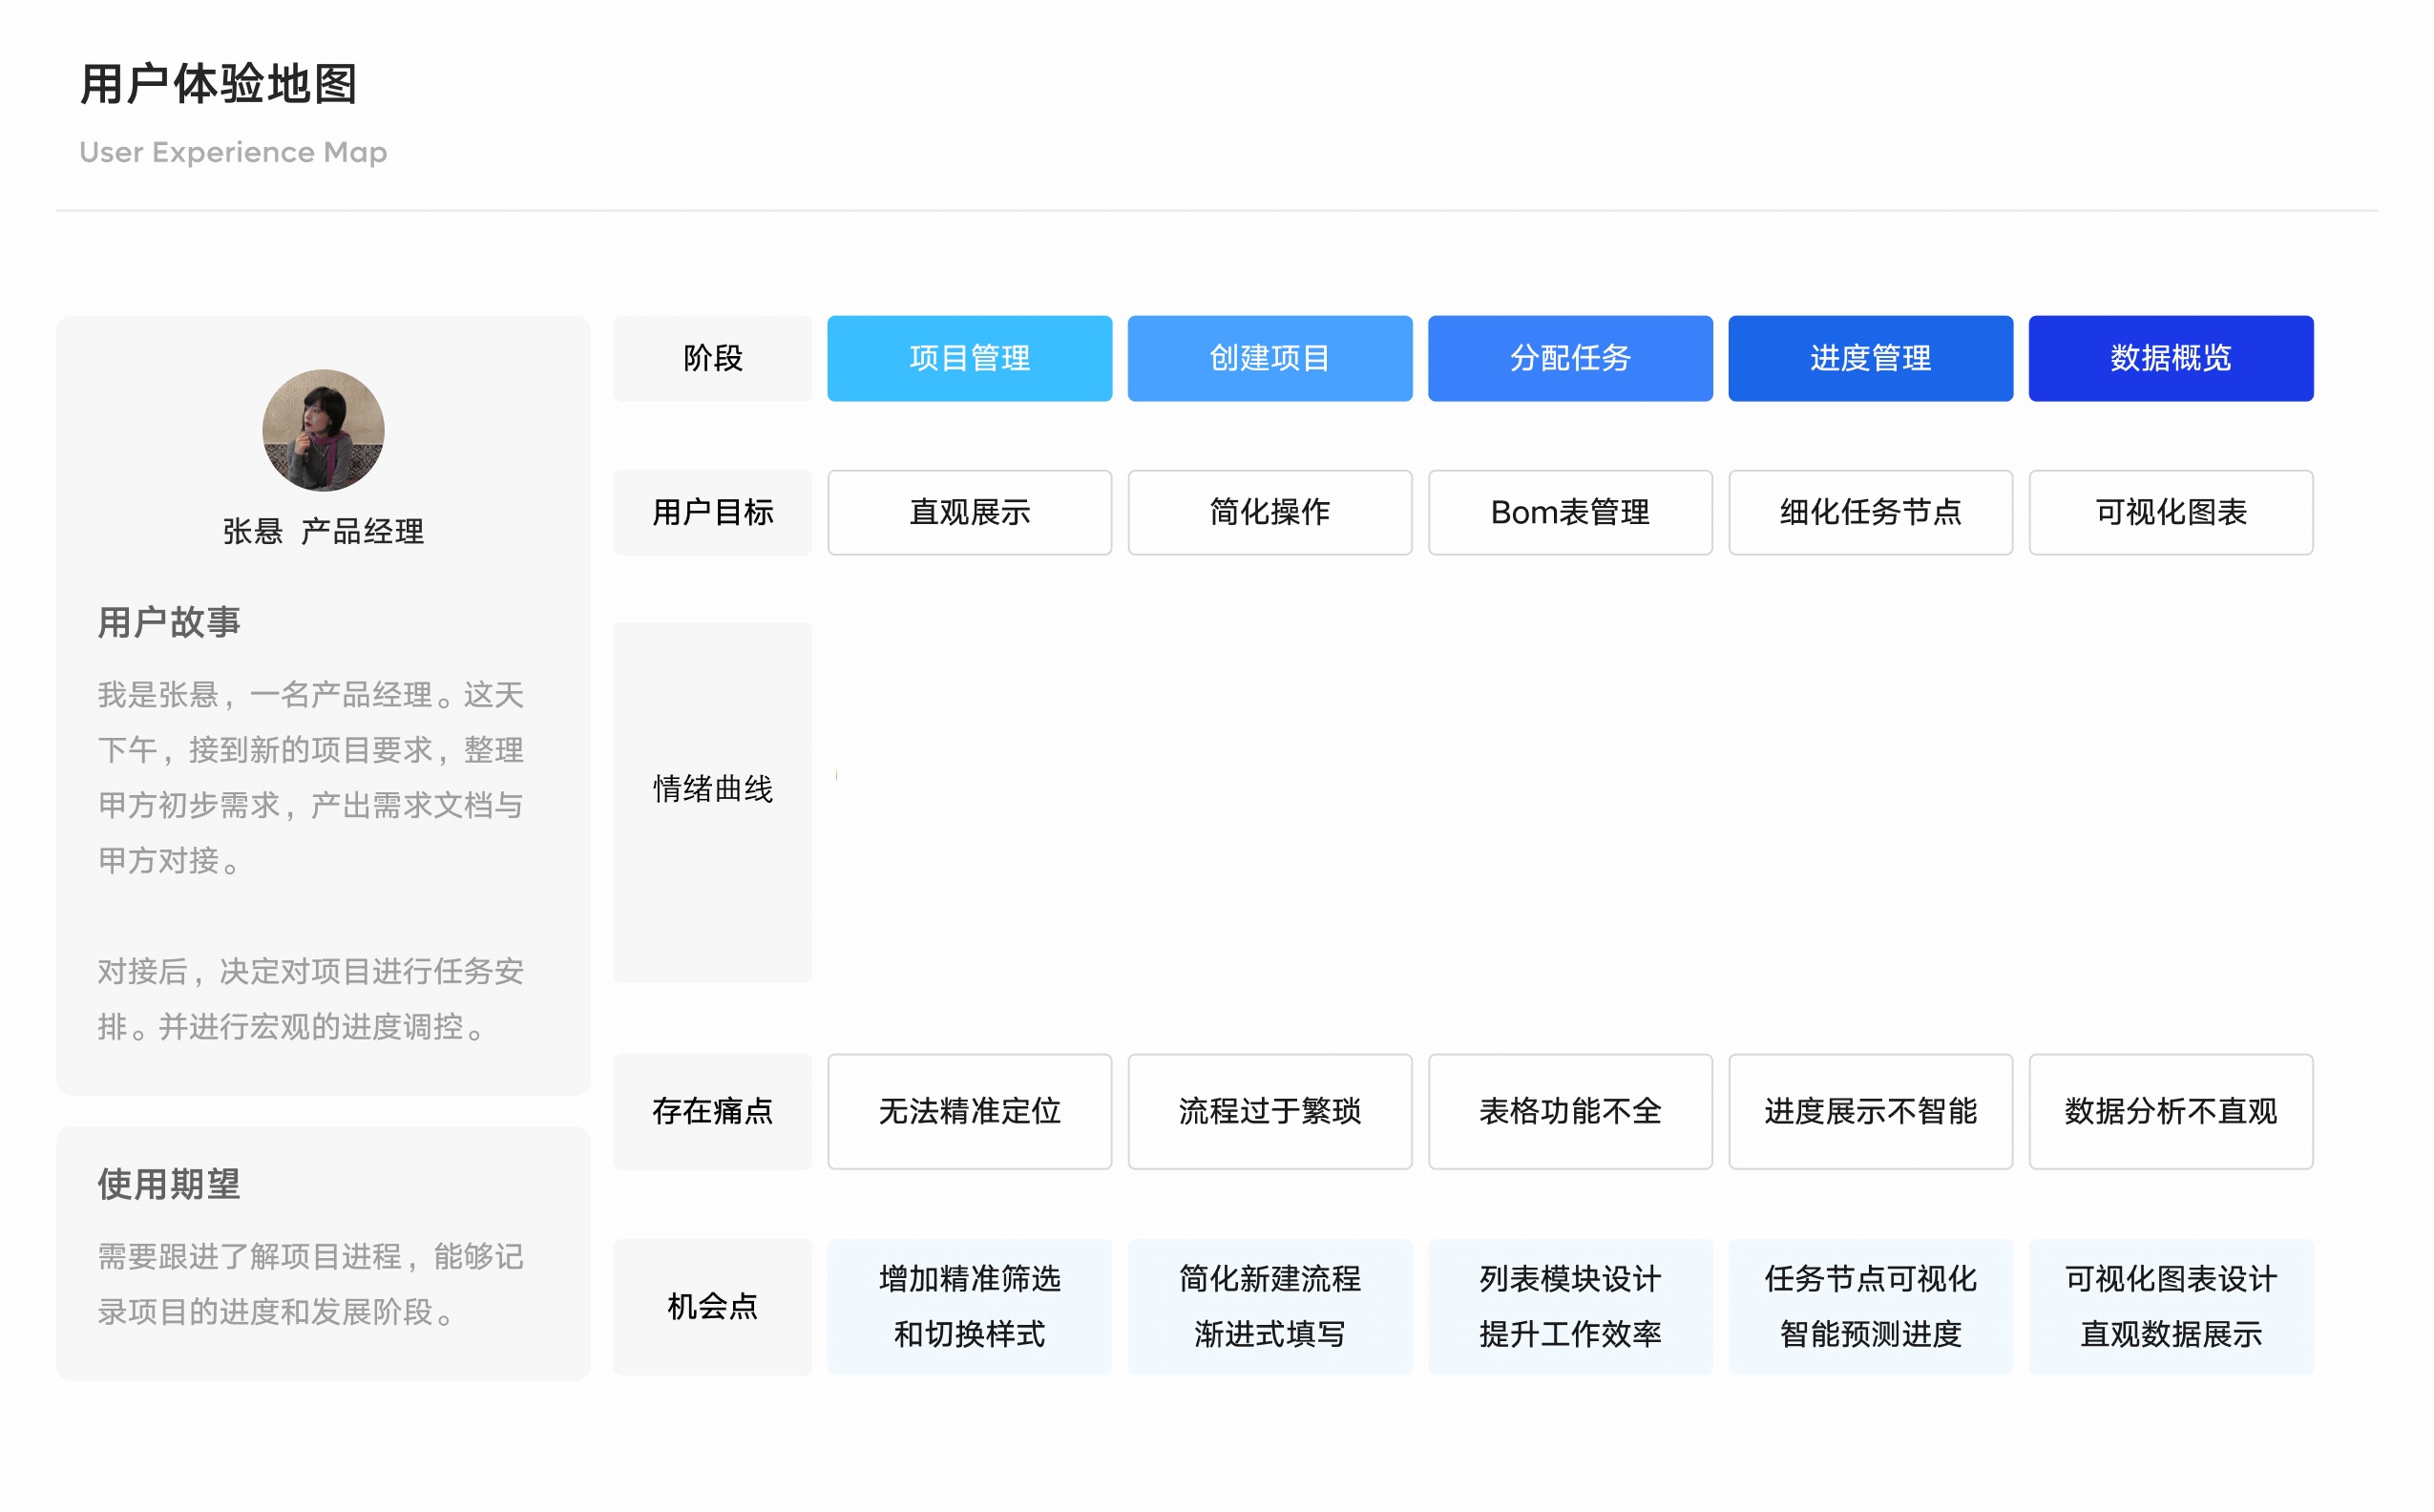The image size is (2434, 1512).
Task: Click the 流程过于繁琐 pain point card
Action: (1269, 1111)
